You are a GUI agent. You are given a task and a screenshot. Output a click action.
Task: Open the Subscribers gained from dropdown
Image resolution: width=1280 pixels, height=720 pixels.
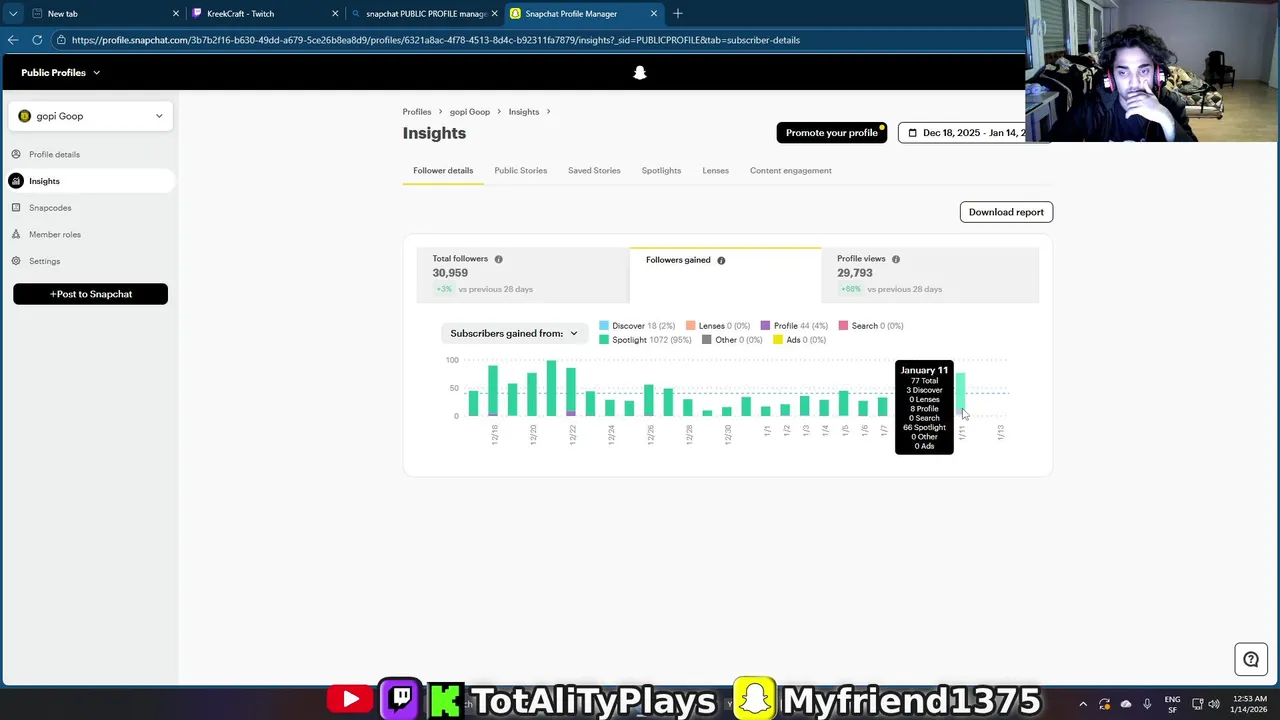tap(513, 333)
